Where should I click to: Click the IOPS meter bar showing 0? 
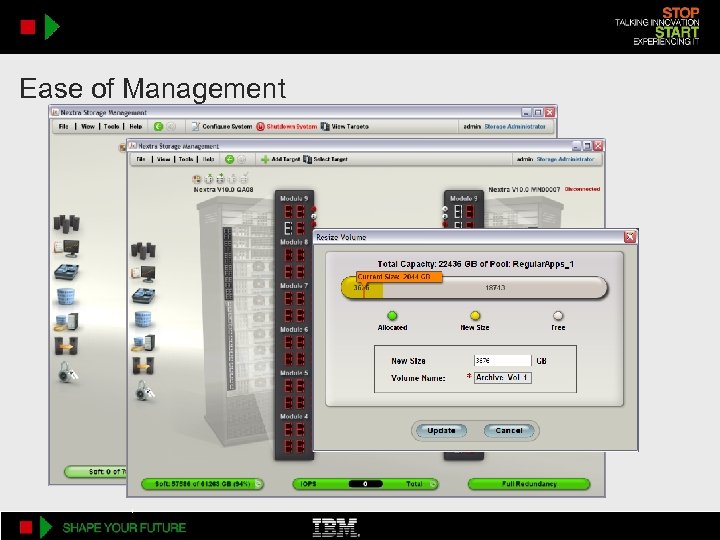pos(365,484)
